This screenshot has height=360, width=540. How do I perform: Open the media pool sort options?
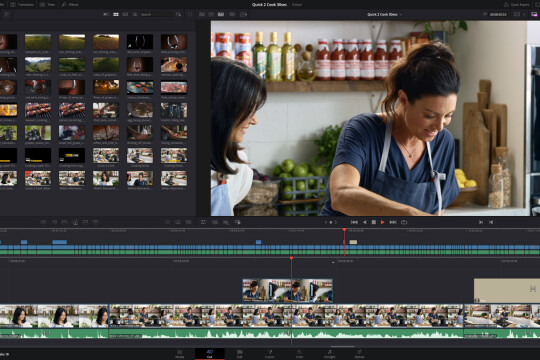(178, 14)
